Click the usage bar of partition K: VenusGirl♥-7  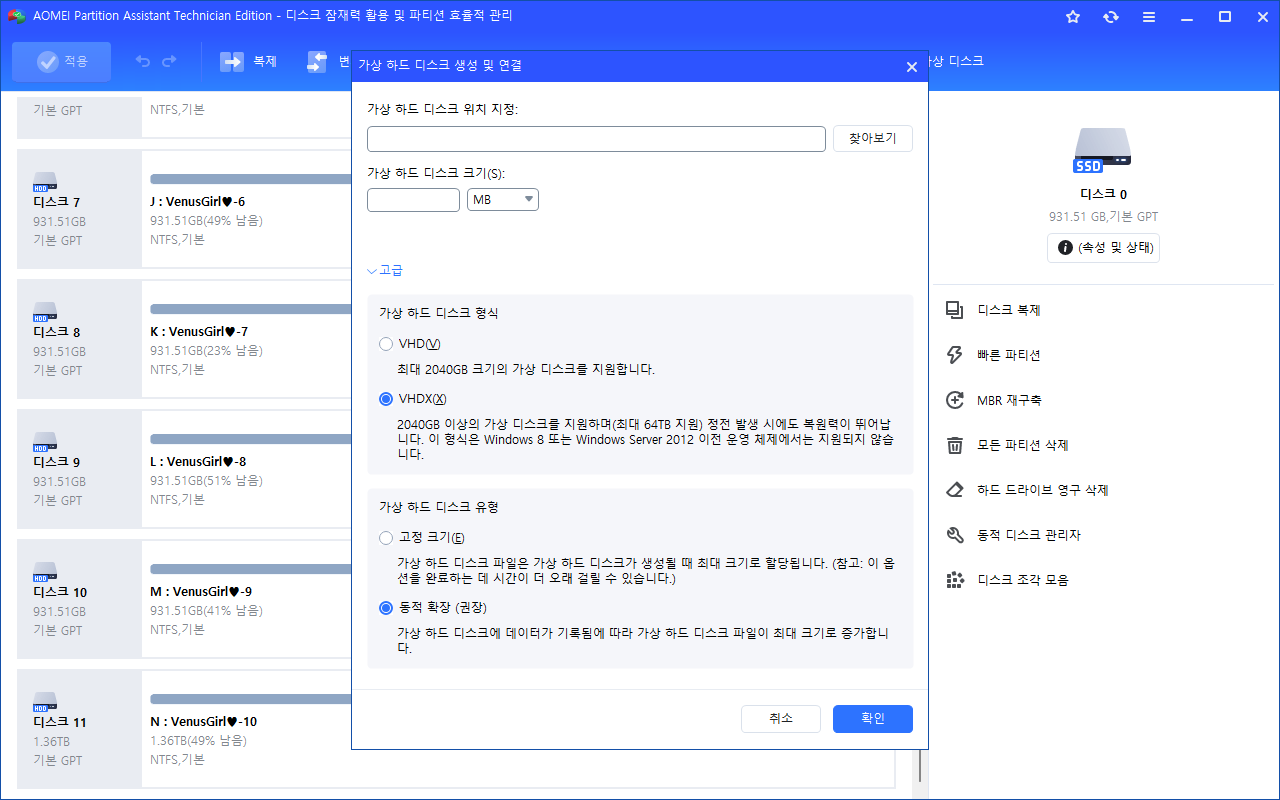(x=250, y=309)
